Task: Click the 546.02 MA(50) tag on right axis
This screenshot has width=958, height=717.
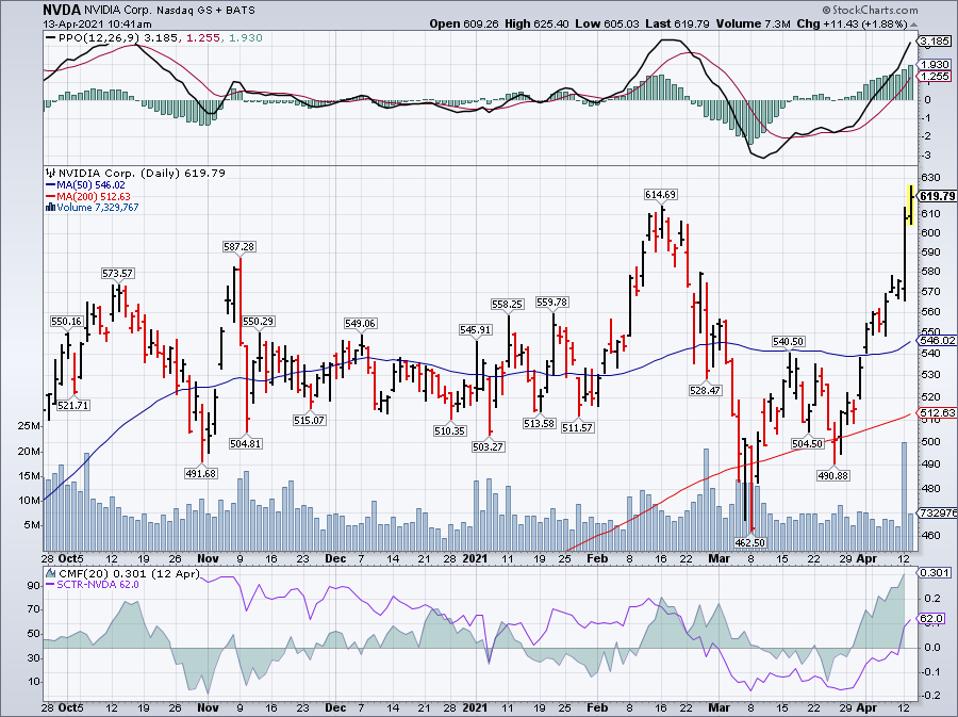Action: point(937,340)
